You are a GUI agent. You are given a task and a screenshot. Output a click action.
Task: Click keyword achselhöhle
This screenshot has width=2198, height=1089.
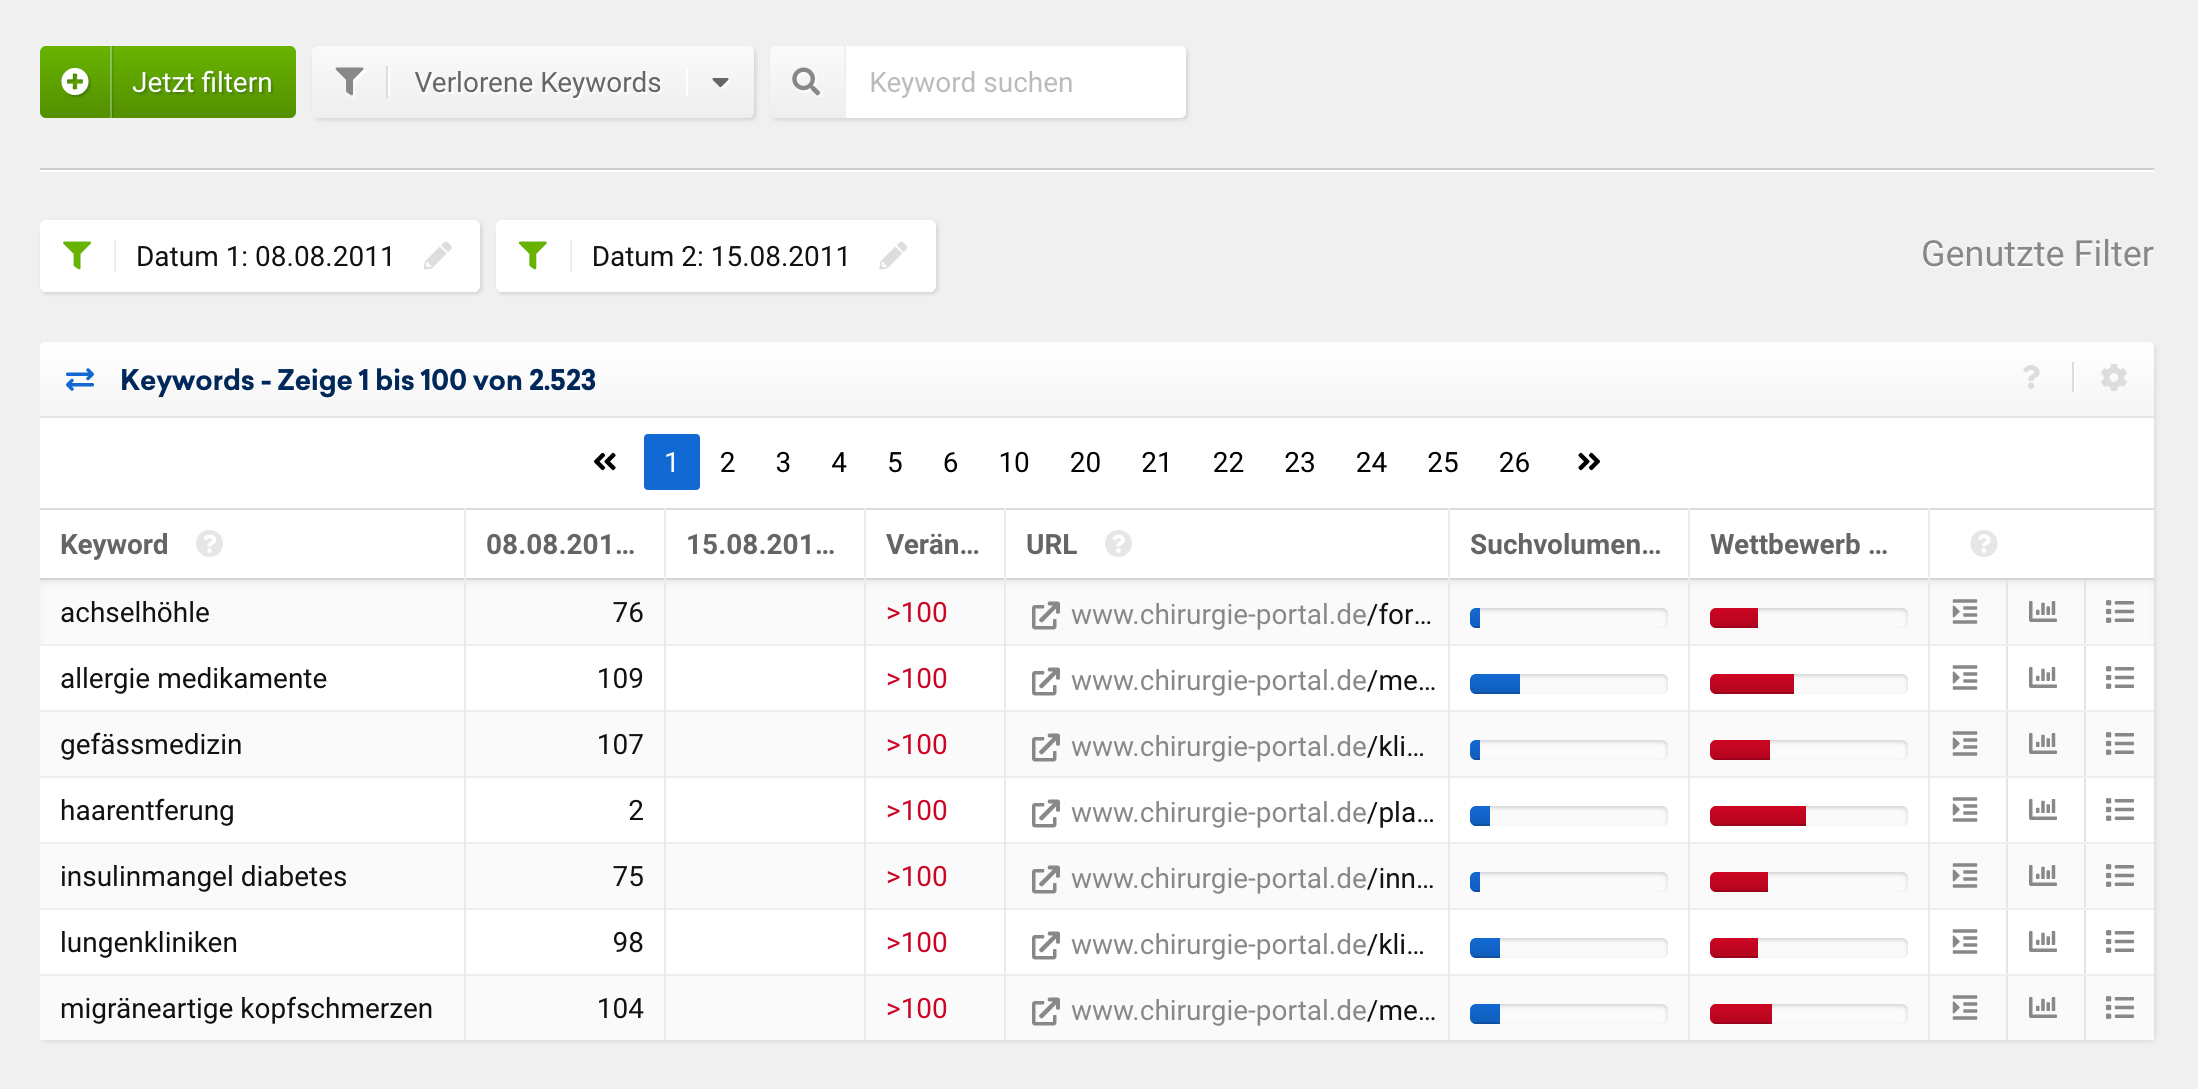point(135,612)
